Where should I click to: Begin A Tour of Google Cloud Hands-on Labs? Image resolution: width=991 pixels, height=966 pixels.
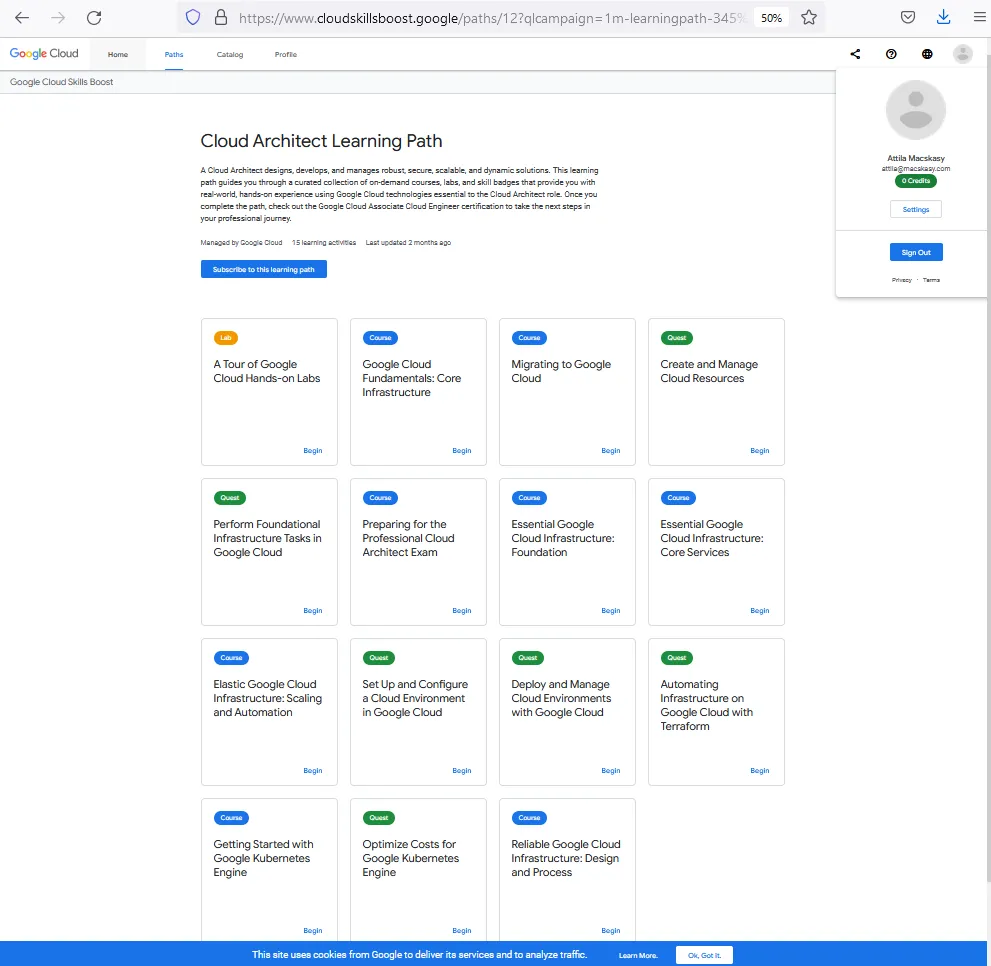[313, 451]
